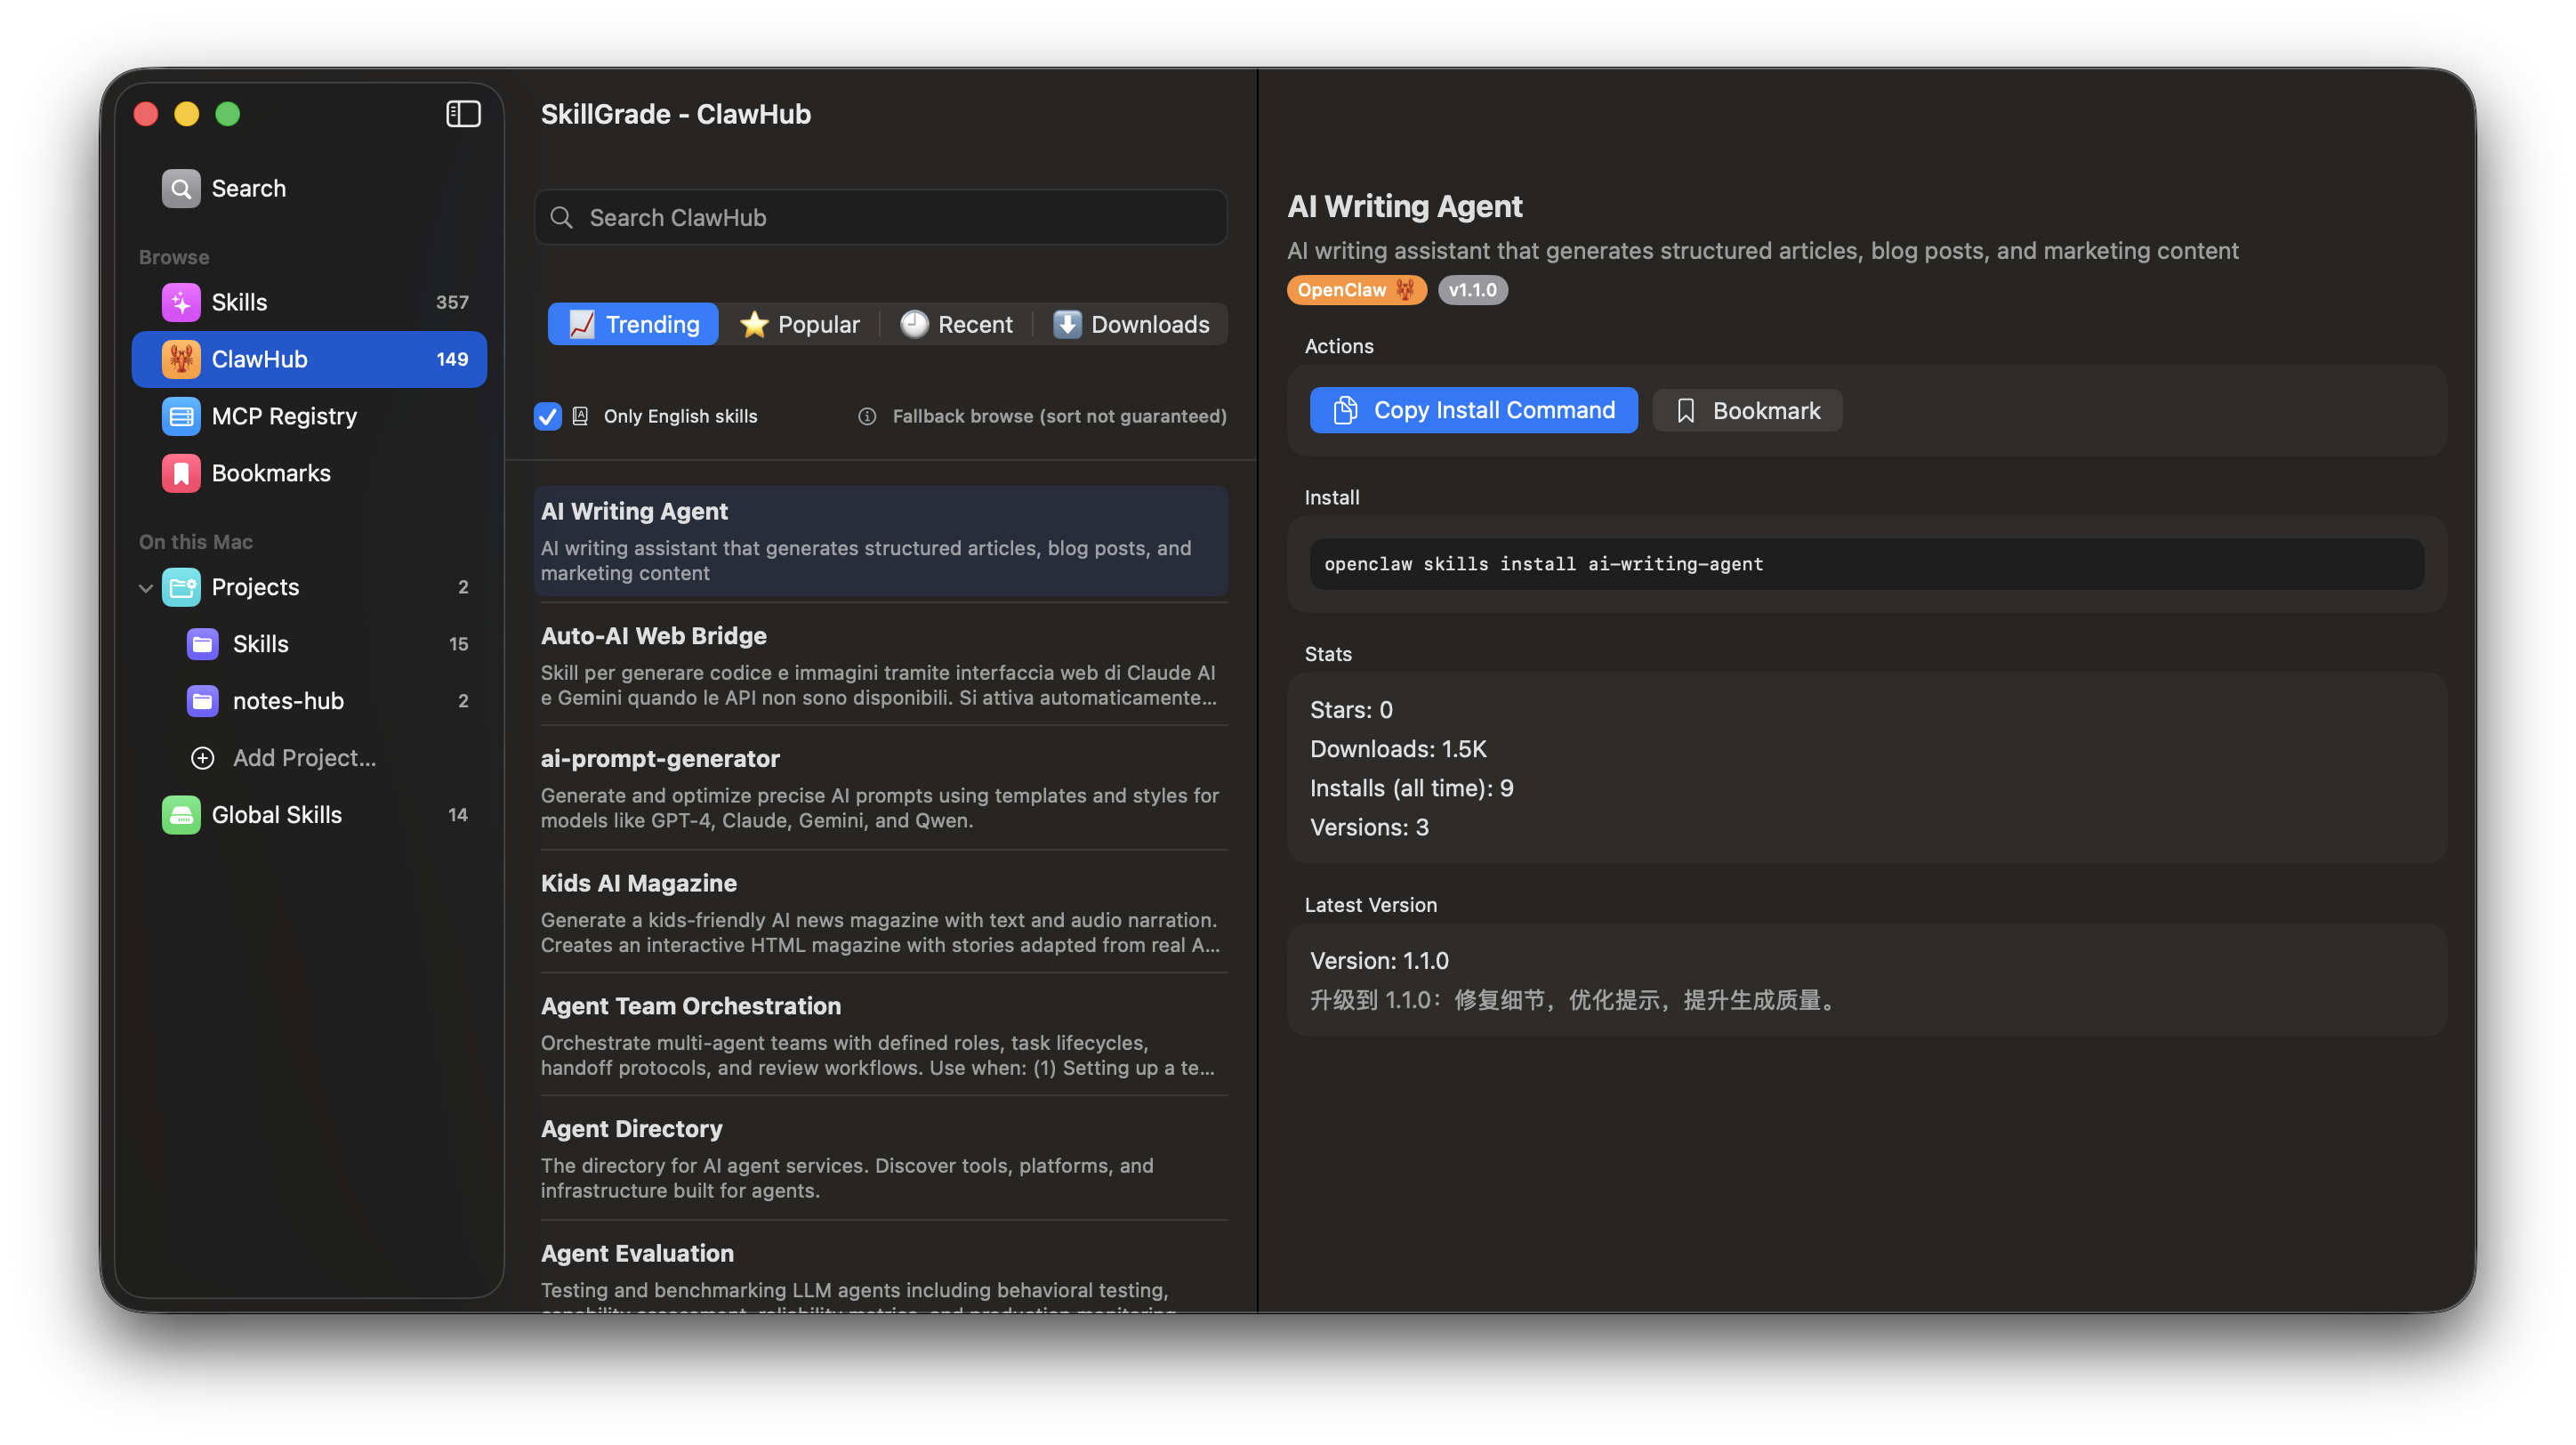
Task: Switch to the Trending tab
Action: click(633, 324)
